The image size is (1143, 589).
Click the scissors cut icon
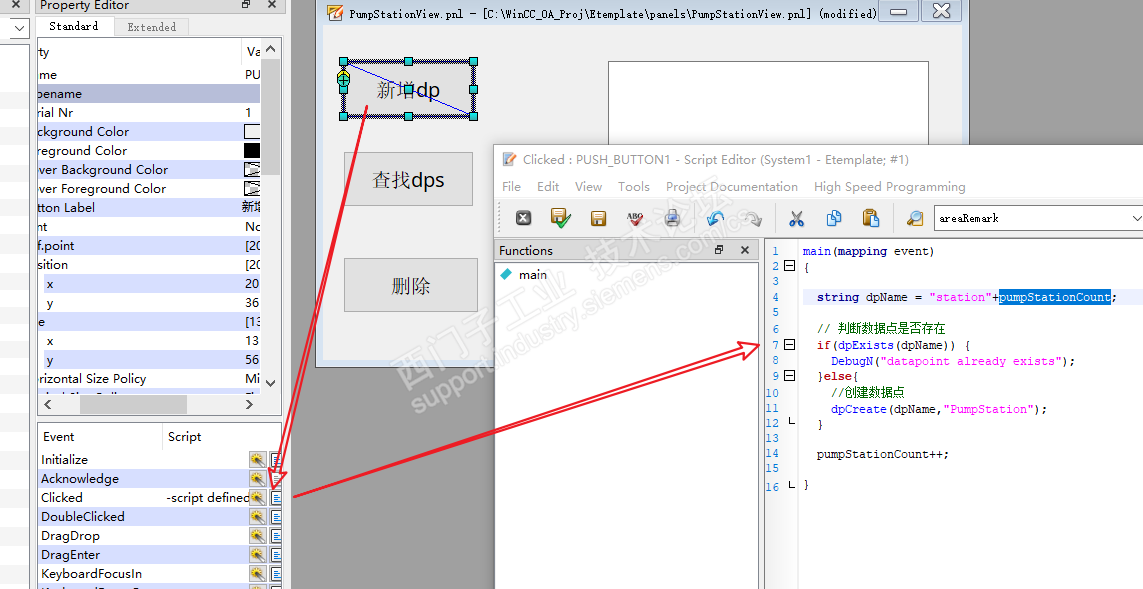(x=796, y=218)
